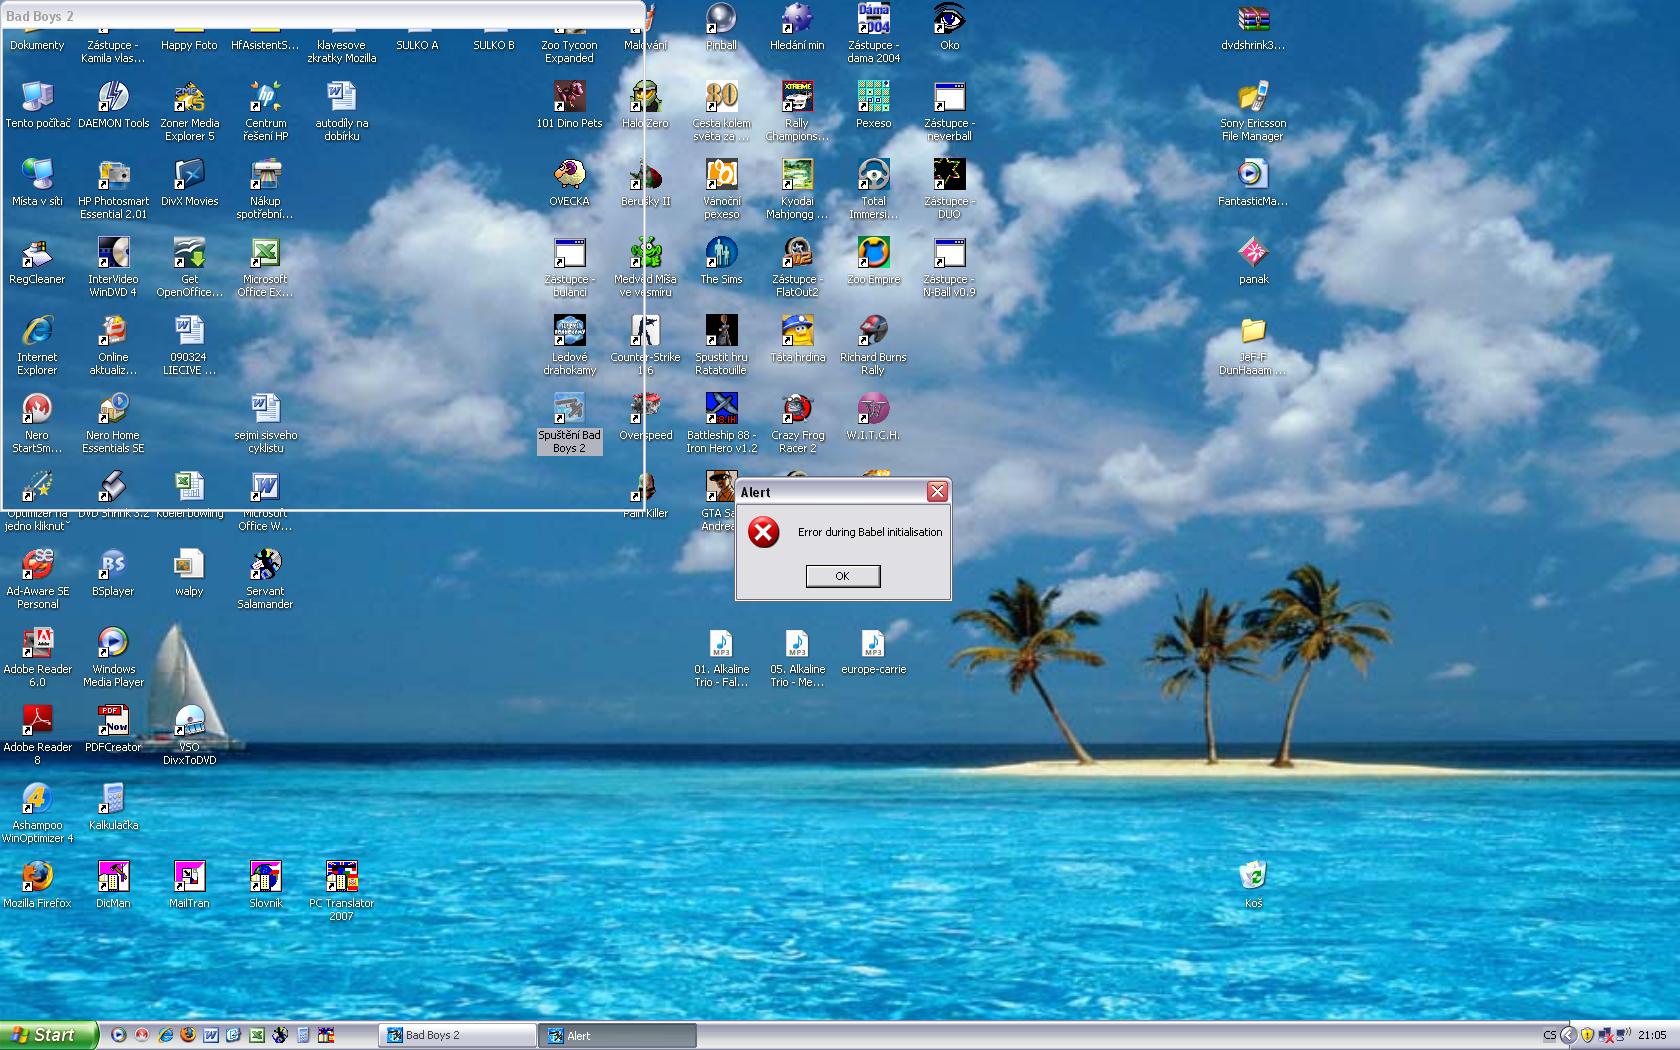Open the Sony Ericsson File Manager icon
Image resolution: width=1680 pixels, height=1050 pixels.
[x=1253, y=97]
